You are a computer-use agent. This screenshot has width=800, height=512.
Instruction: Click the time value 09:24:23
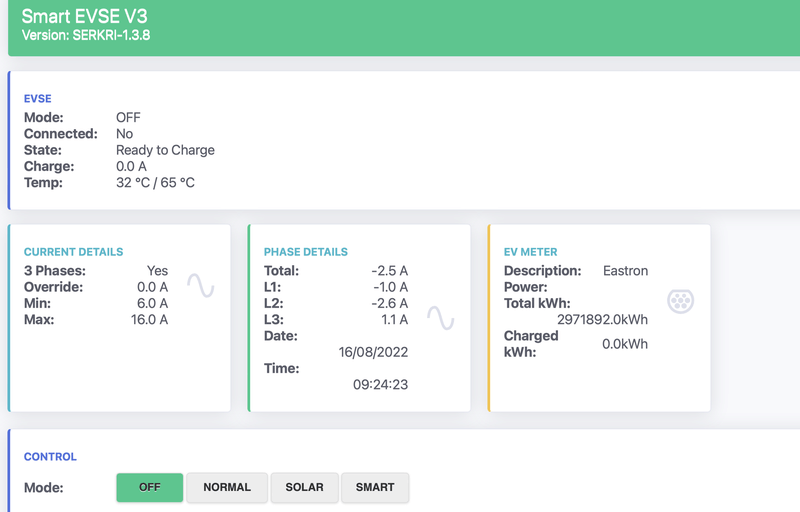(x=381, y=385)
